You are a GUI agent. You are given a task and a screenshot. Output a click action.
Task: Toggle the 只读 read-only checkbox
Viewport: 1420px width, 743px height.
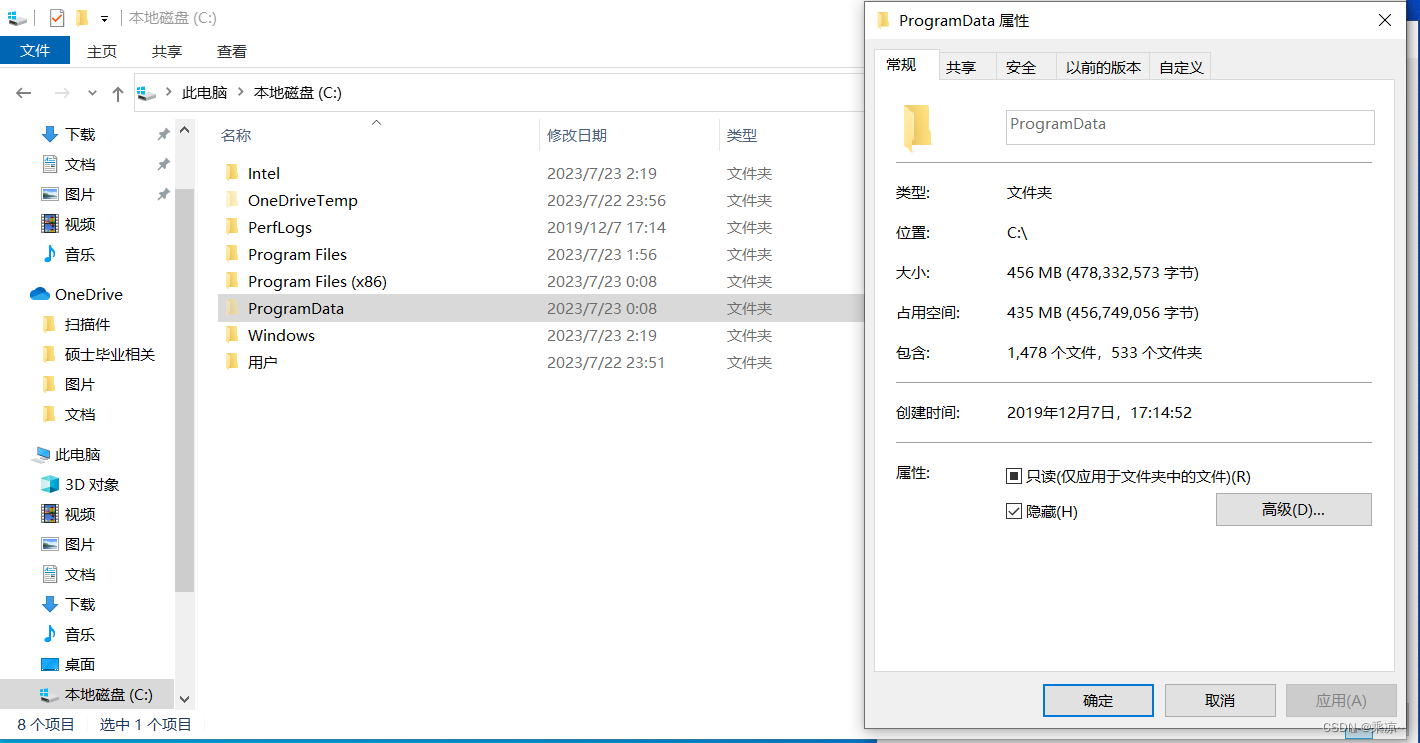coord(1014,477)
